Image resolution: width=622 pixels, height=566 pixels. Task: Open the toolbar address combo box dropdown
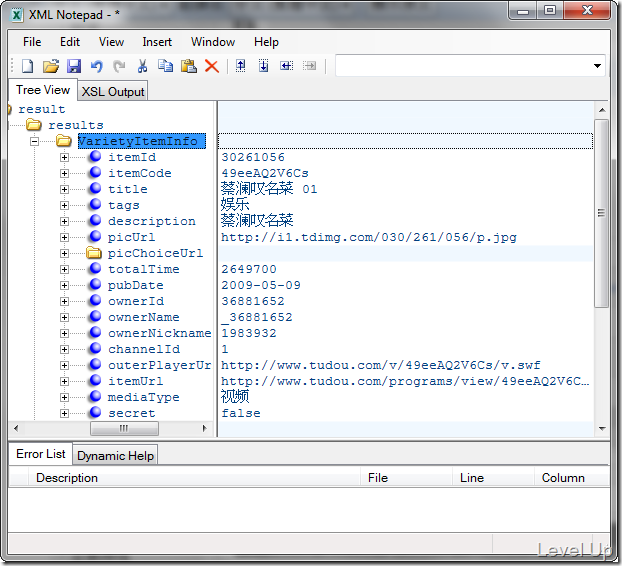click(597, 66)
